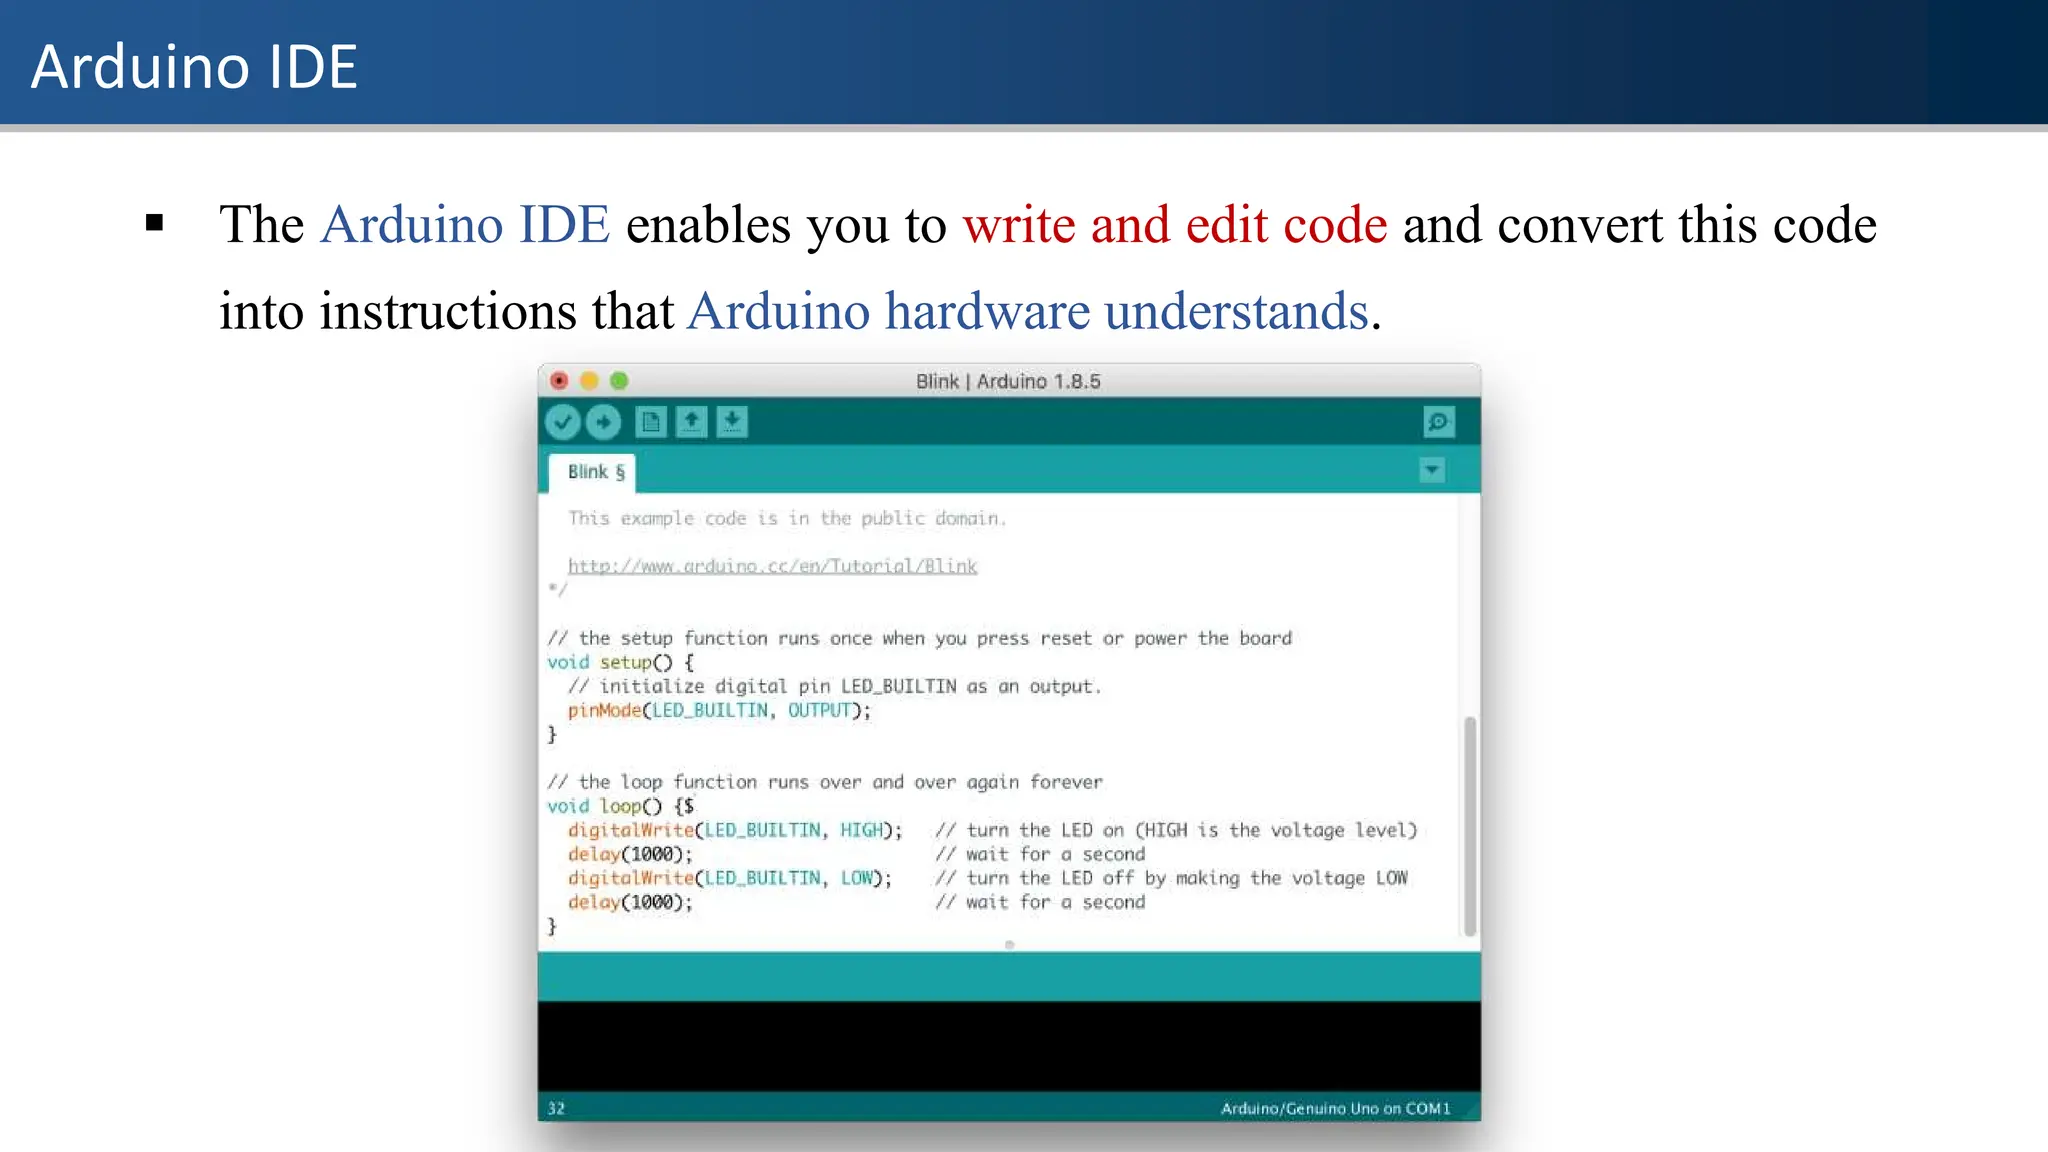Click the Blink | Arduino 1.8.5 title bar
Screen dimensions: 2048x1152
point(1008,381)
